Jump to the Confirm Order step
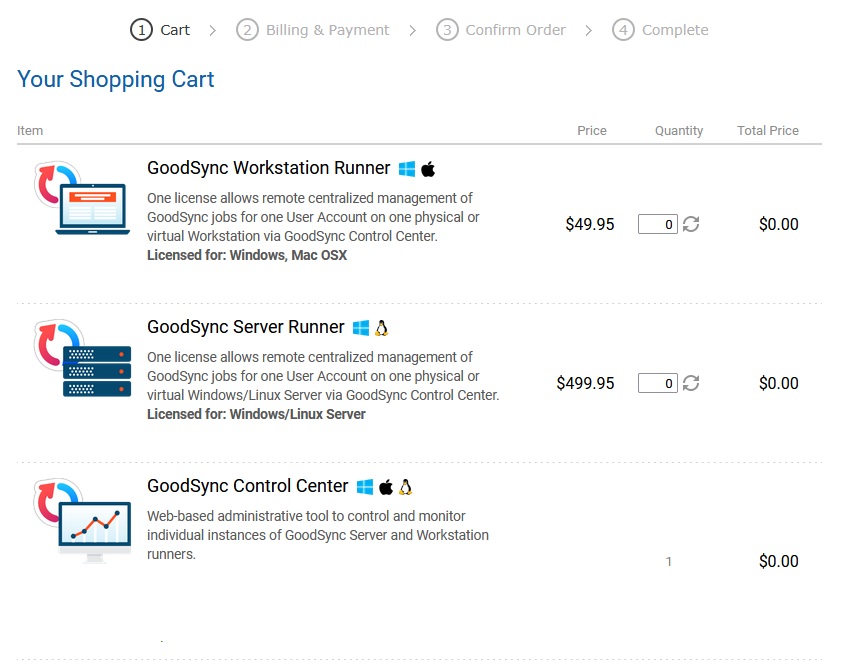This screenshot has height=668, width=863. 501,30
